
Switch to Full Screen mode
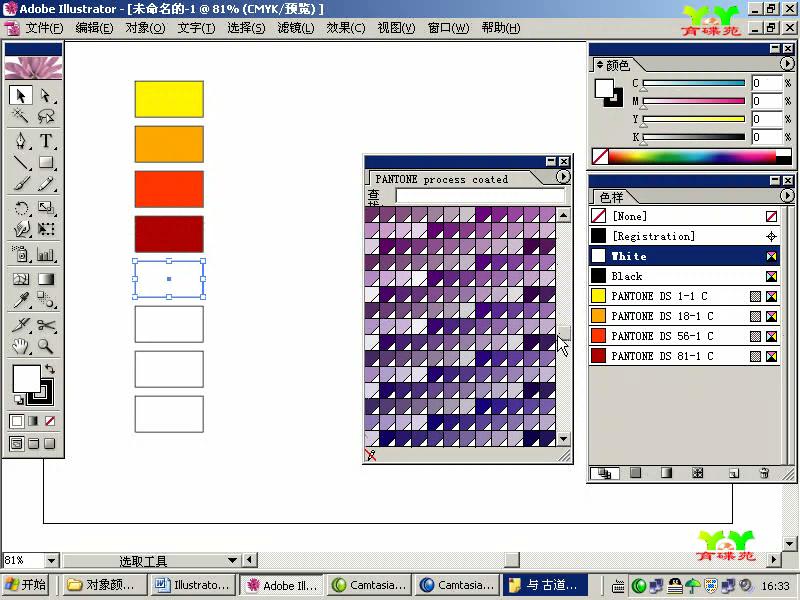click(x=49, y=443)
